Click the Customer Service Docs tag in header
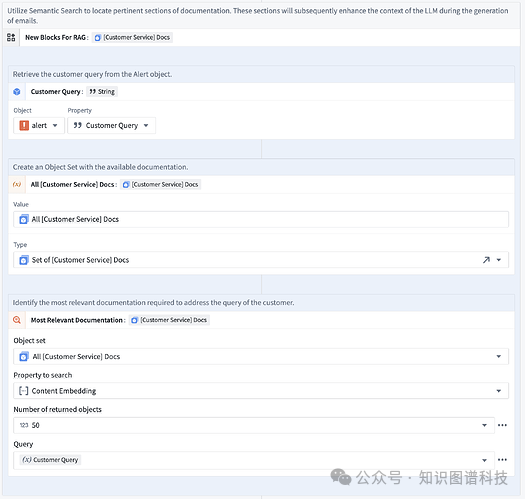 coord(133,38)
